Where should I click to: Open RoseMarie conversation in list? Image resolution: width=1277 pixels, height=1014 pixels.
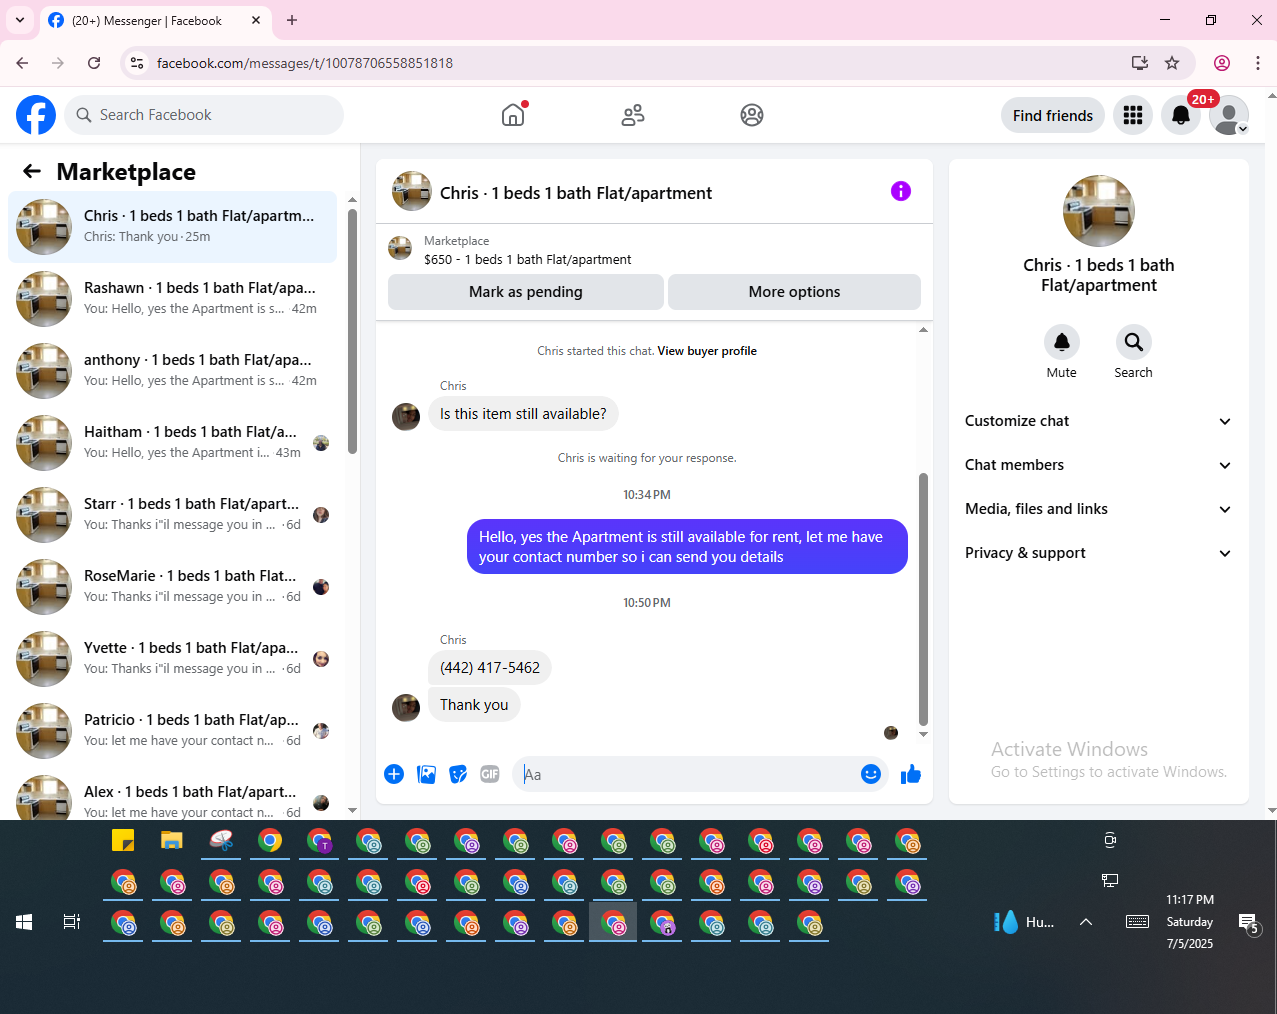[x=172, y=587]
